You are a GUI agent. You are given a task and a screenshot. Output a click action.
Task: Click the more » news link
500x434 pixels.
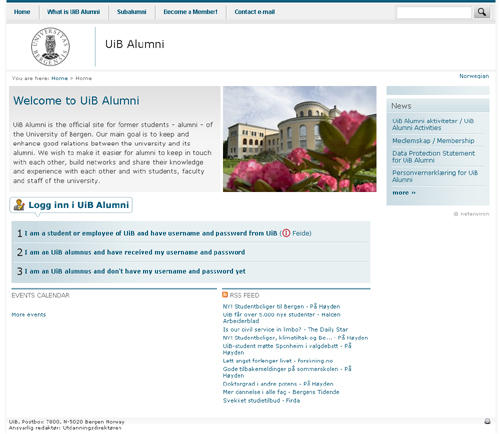404,193
